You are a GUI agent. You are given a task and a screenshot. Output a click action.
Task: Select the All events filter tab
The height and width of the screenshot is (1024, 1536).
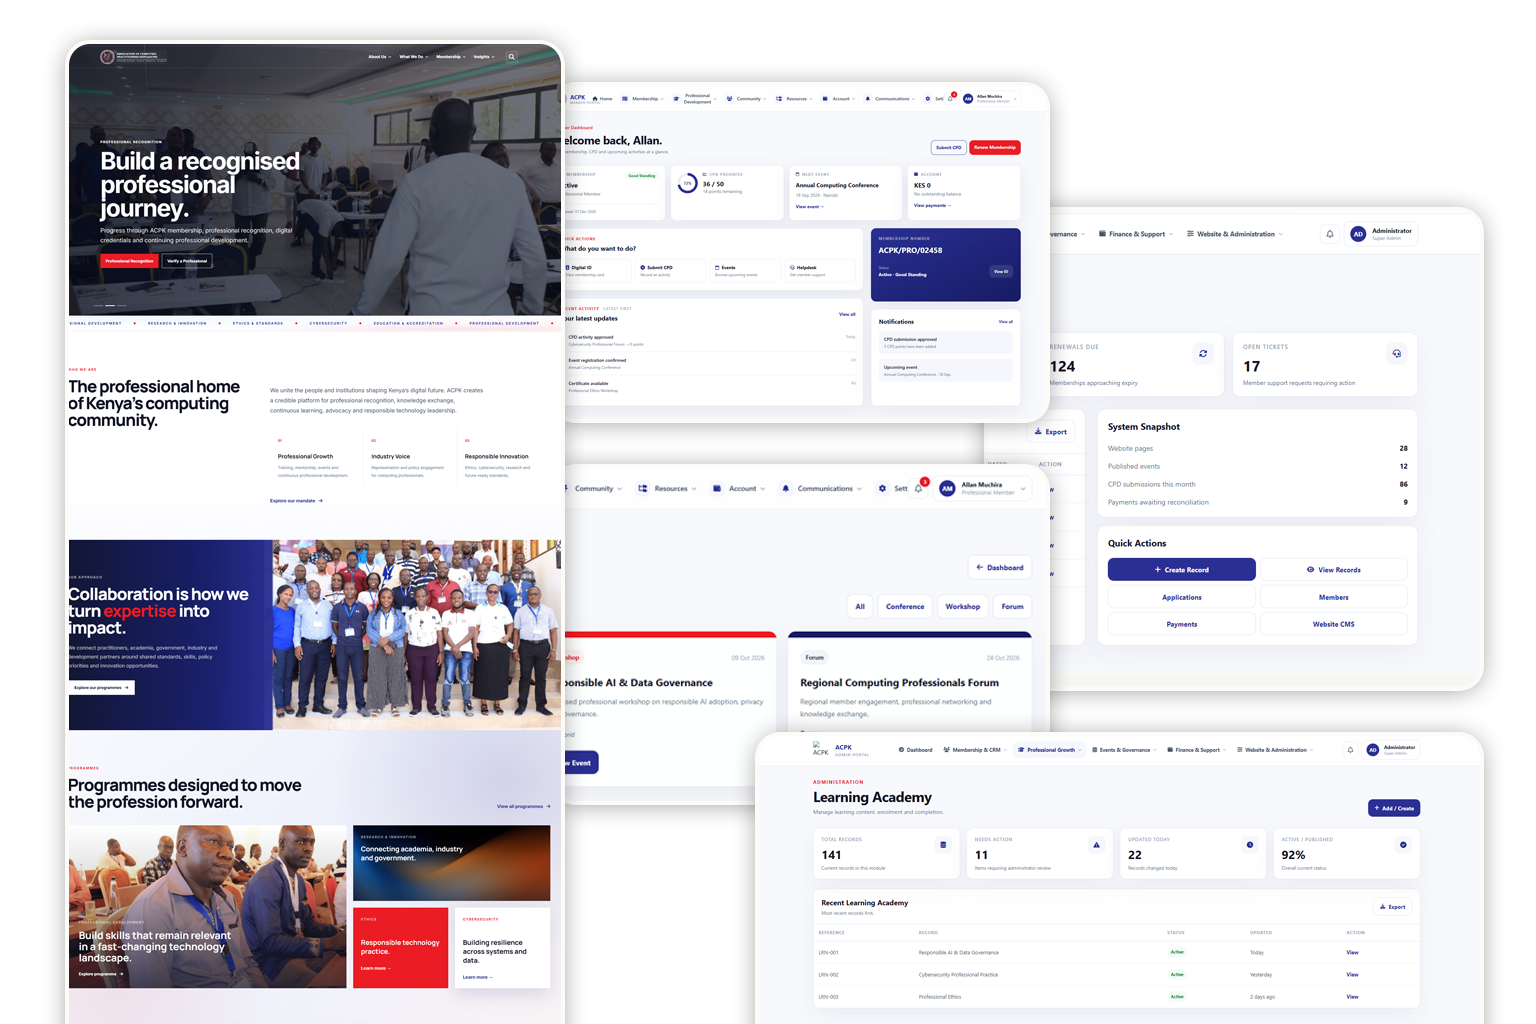click(x=860, y=606)
